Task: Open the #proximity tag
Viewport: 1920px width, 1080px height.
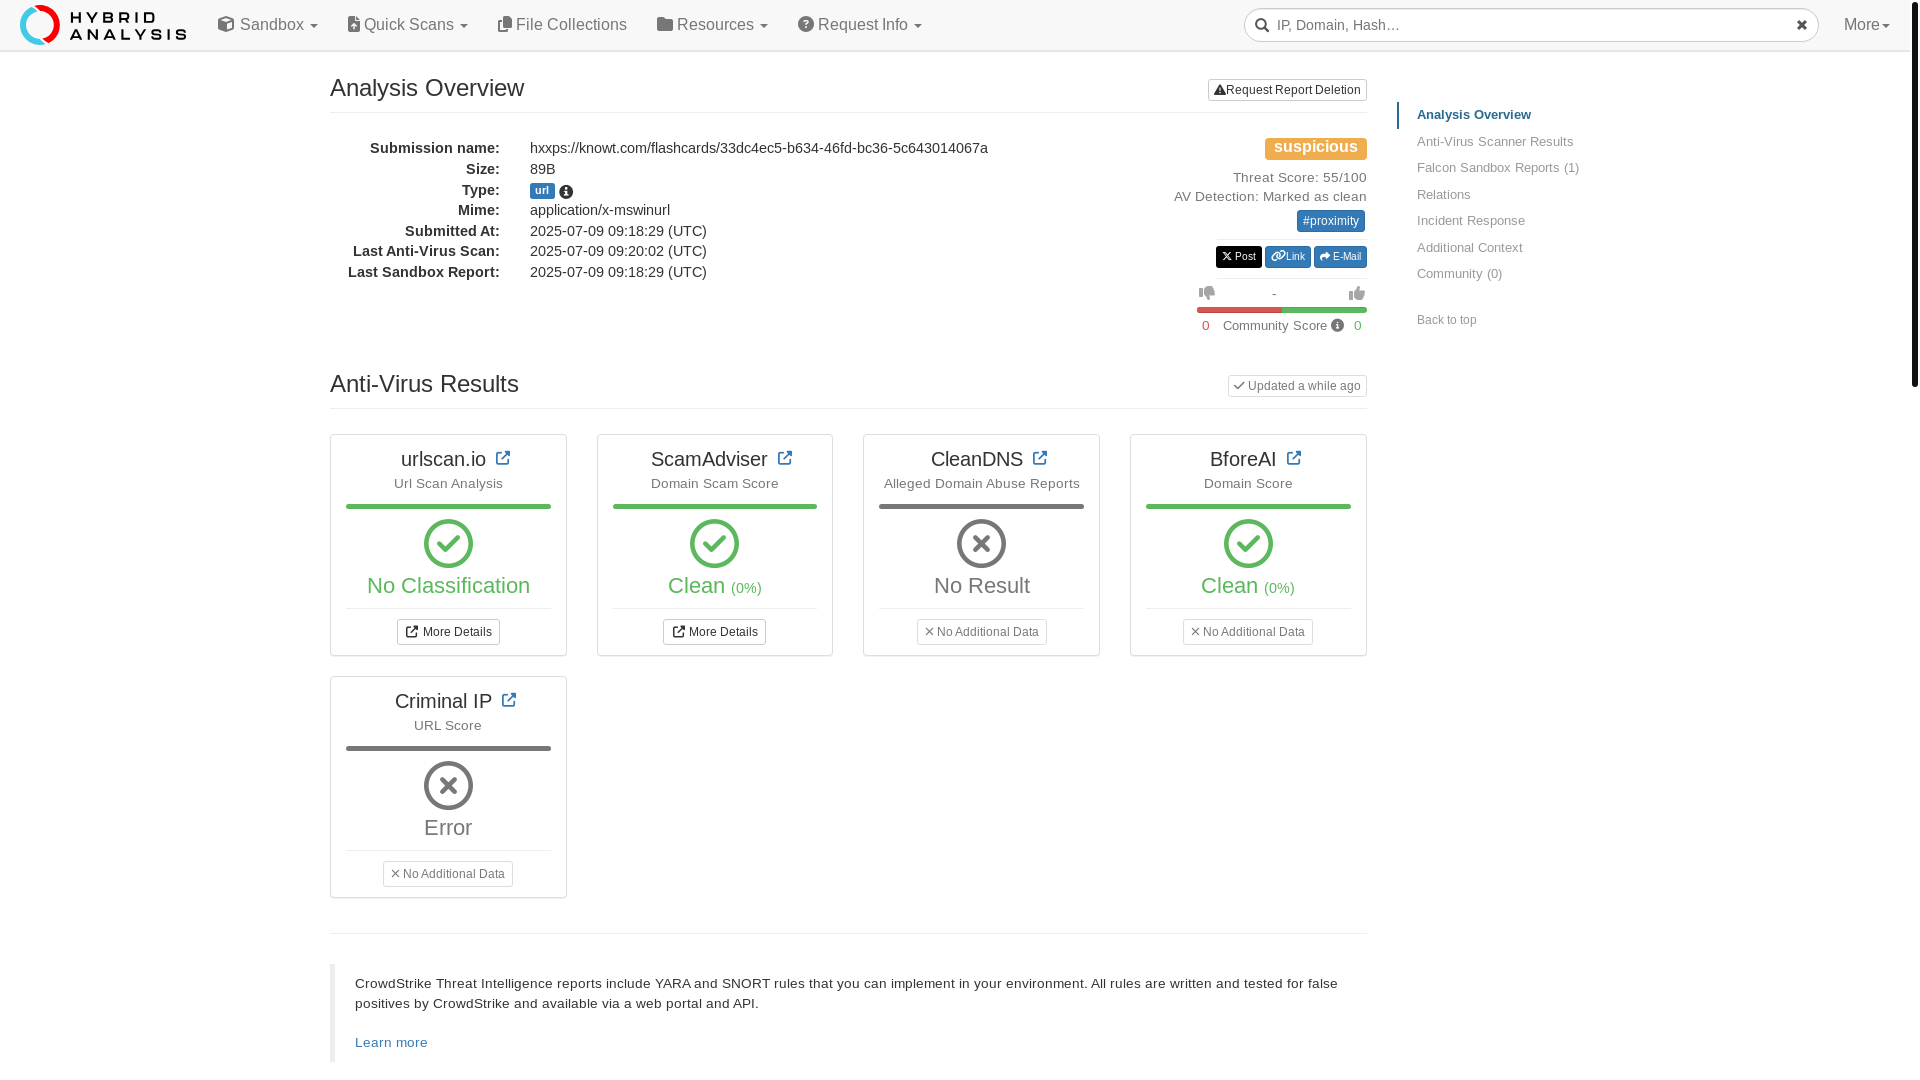Action: pyautogui.click(x=1331, y=221)
